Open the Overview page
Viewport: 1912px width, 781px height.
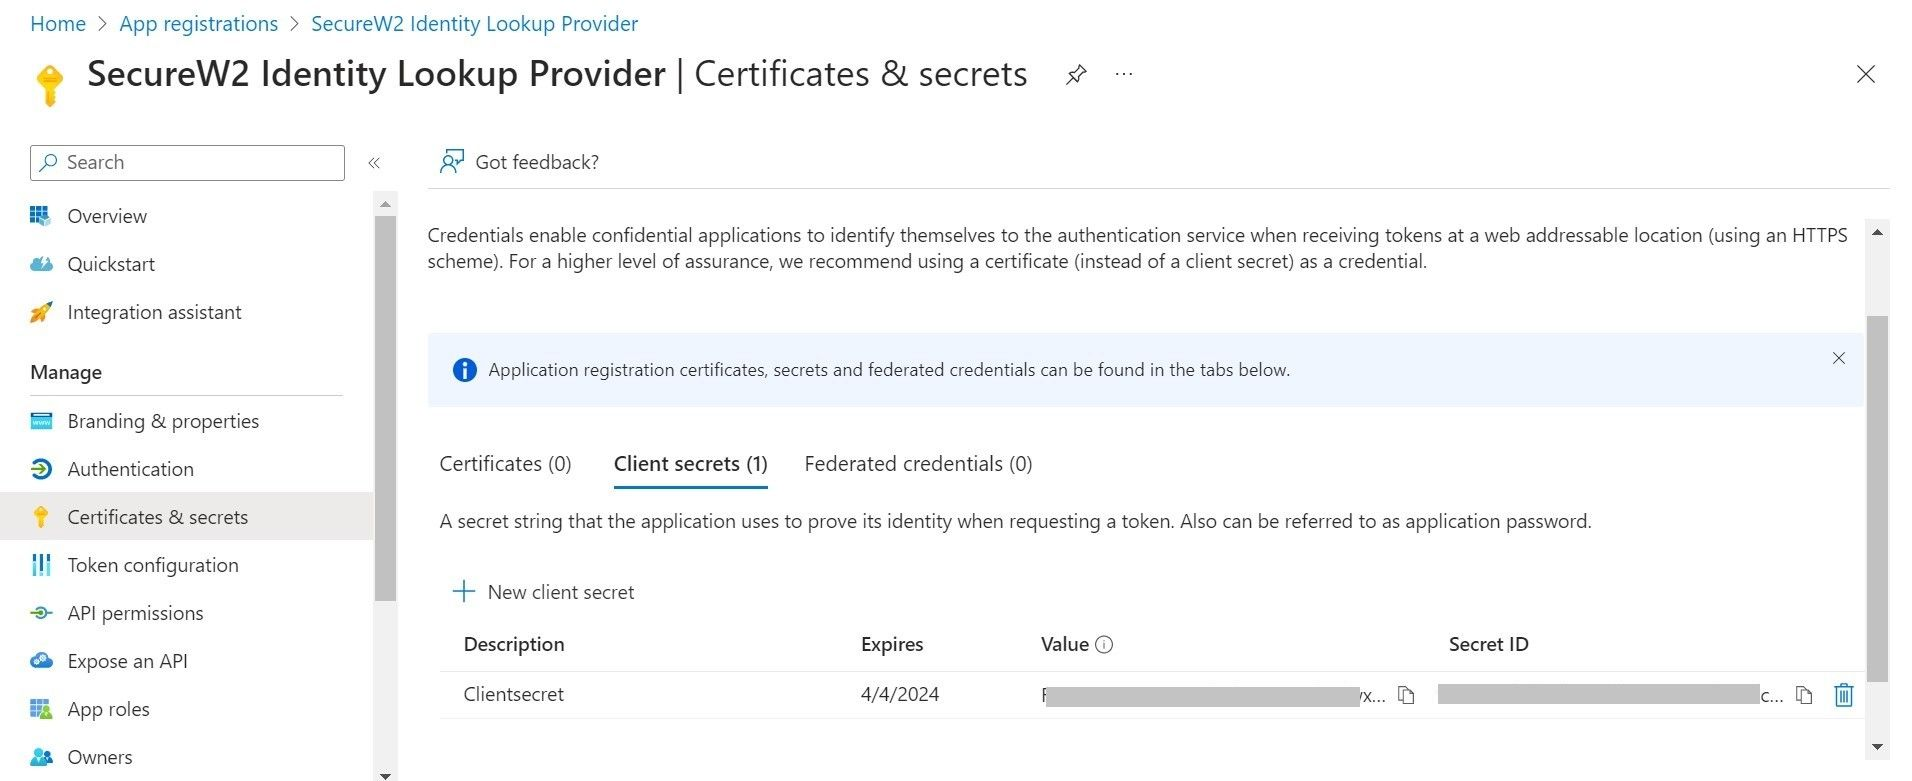(106, 216)
